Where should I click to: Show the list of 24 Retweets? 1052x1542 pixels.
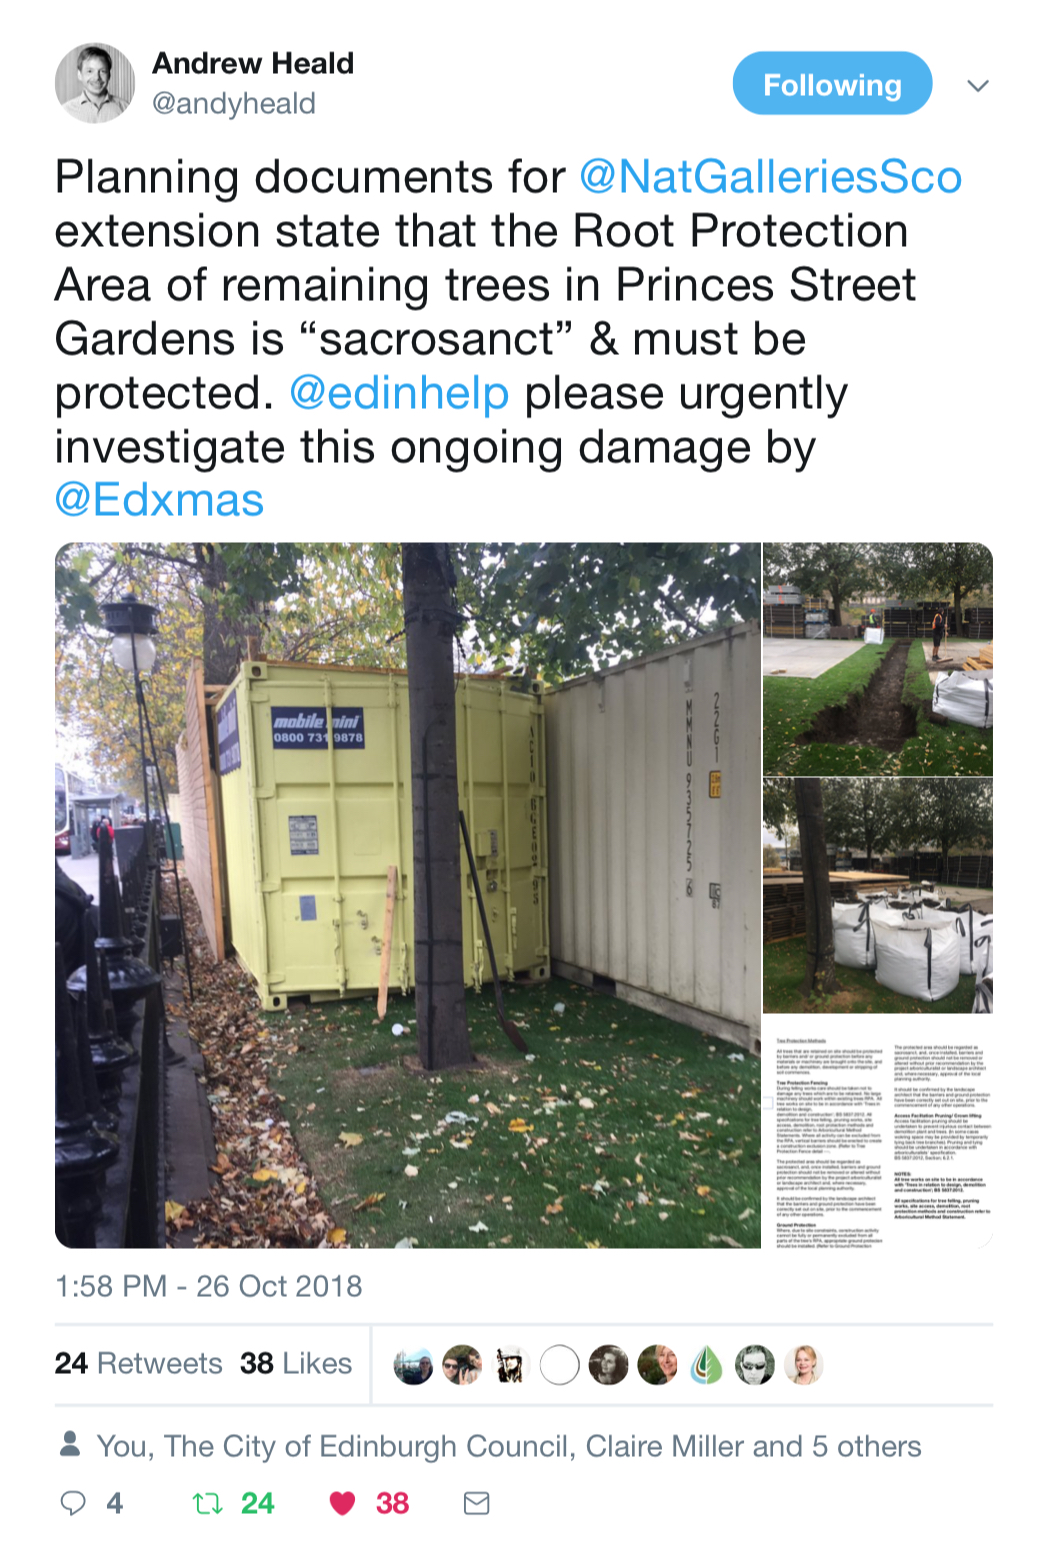[x=138, y=1363]
